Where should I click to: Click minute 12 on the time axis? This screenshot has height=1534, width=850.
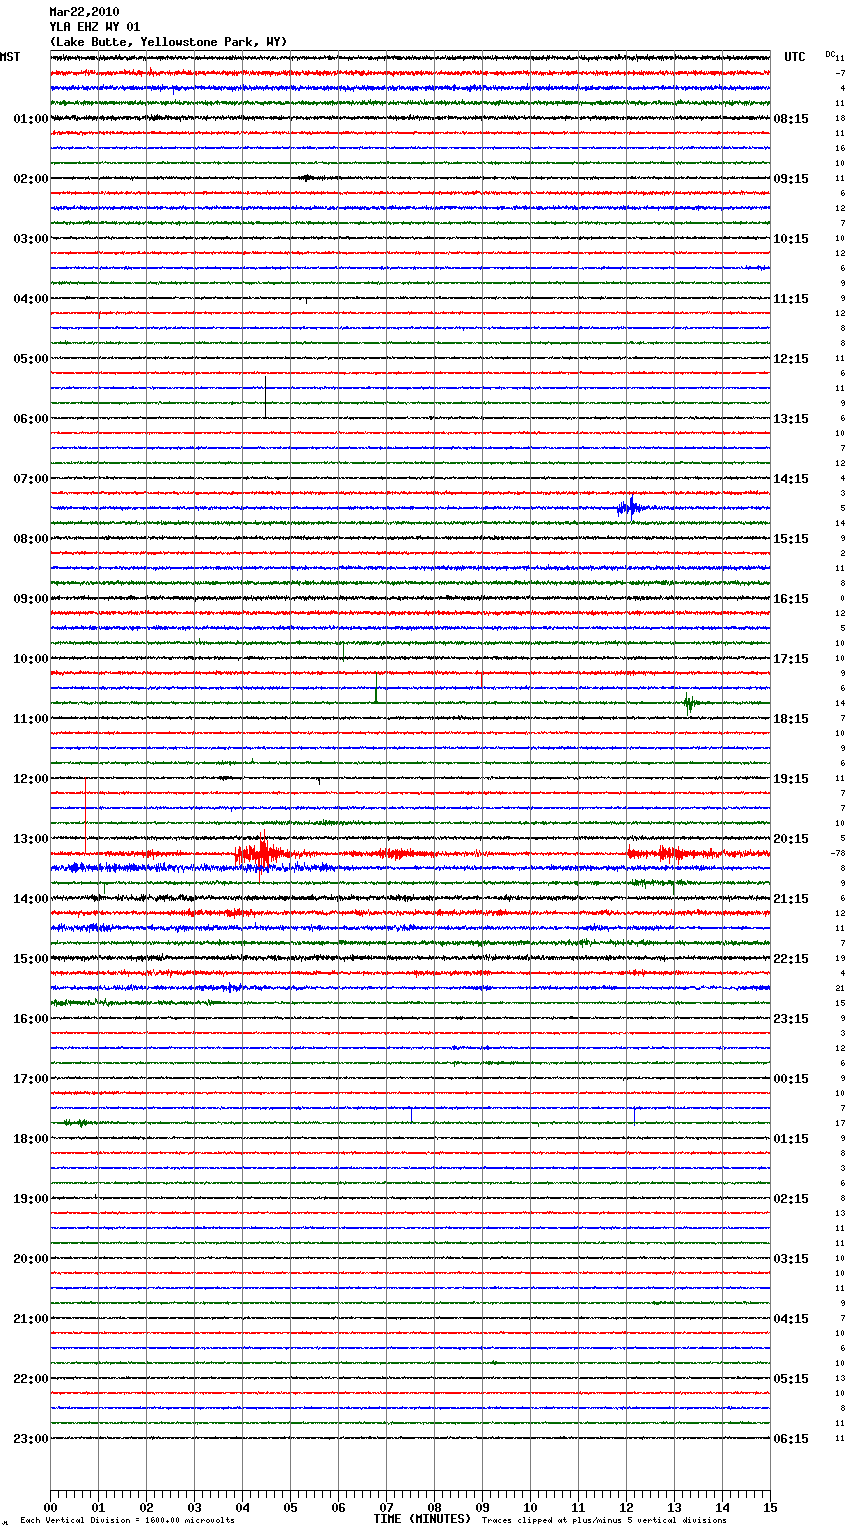pos(626,1507)
